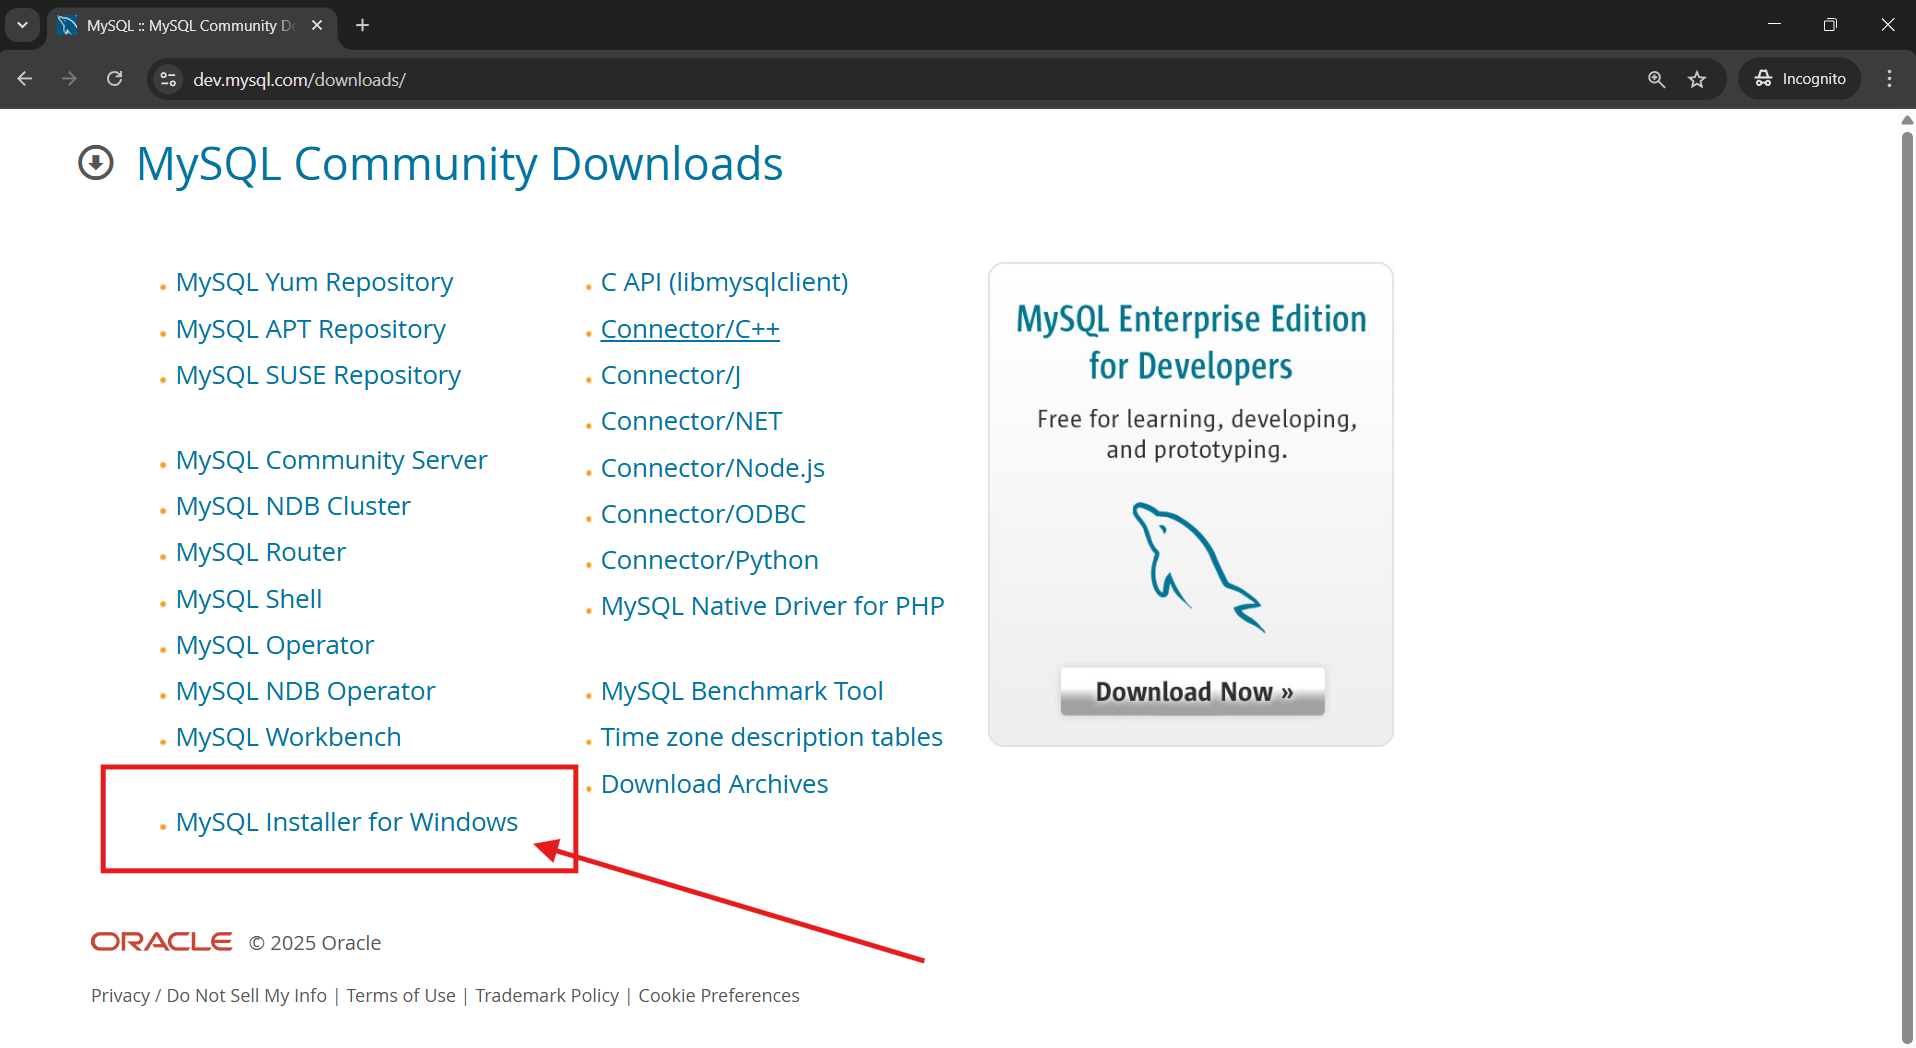The width and height of the screenshot is (1916, 1048).
Task: Open Connector/Python link
Action: pos(709,560)
